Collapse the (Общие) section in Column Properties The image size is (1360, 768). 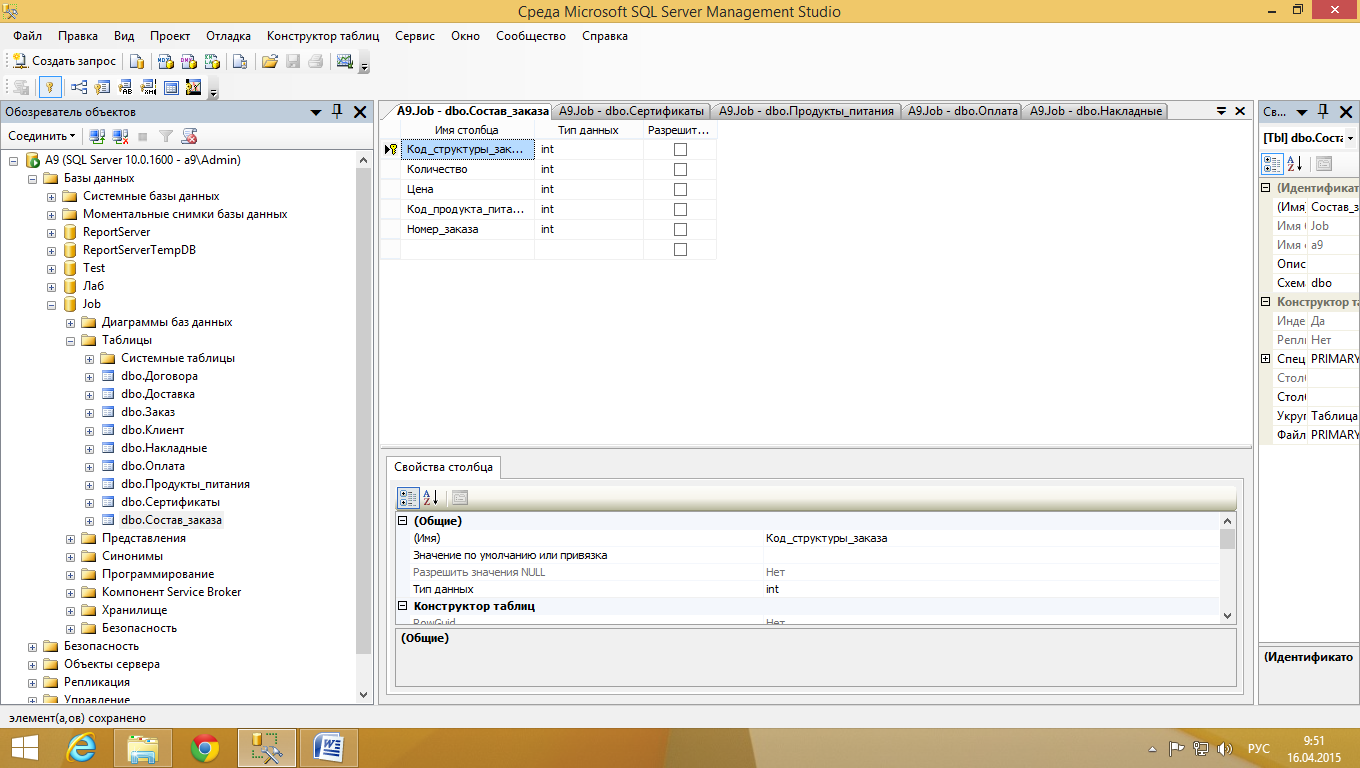403,521
